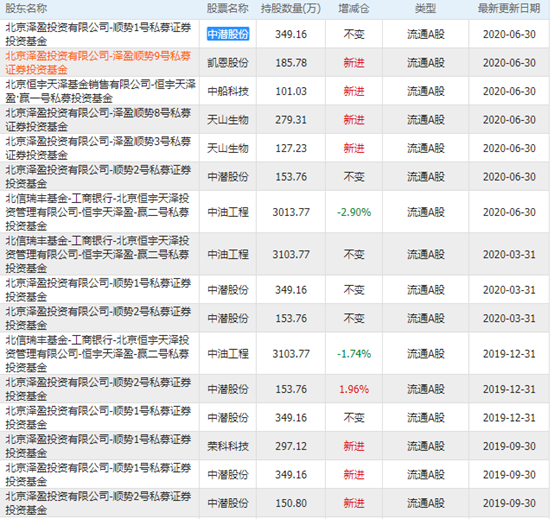Click date 2019-09-30 in the 150.80 row

pos(509,503)
